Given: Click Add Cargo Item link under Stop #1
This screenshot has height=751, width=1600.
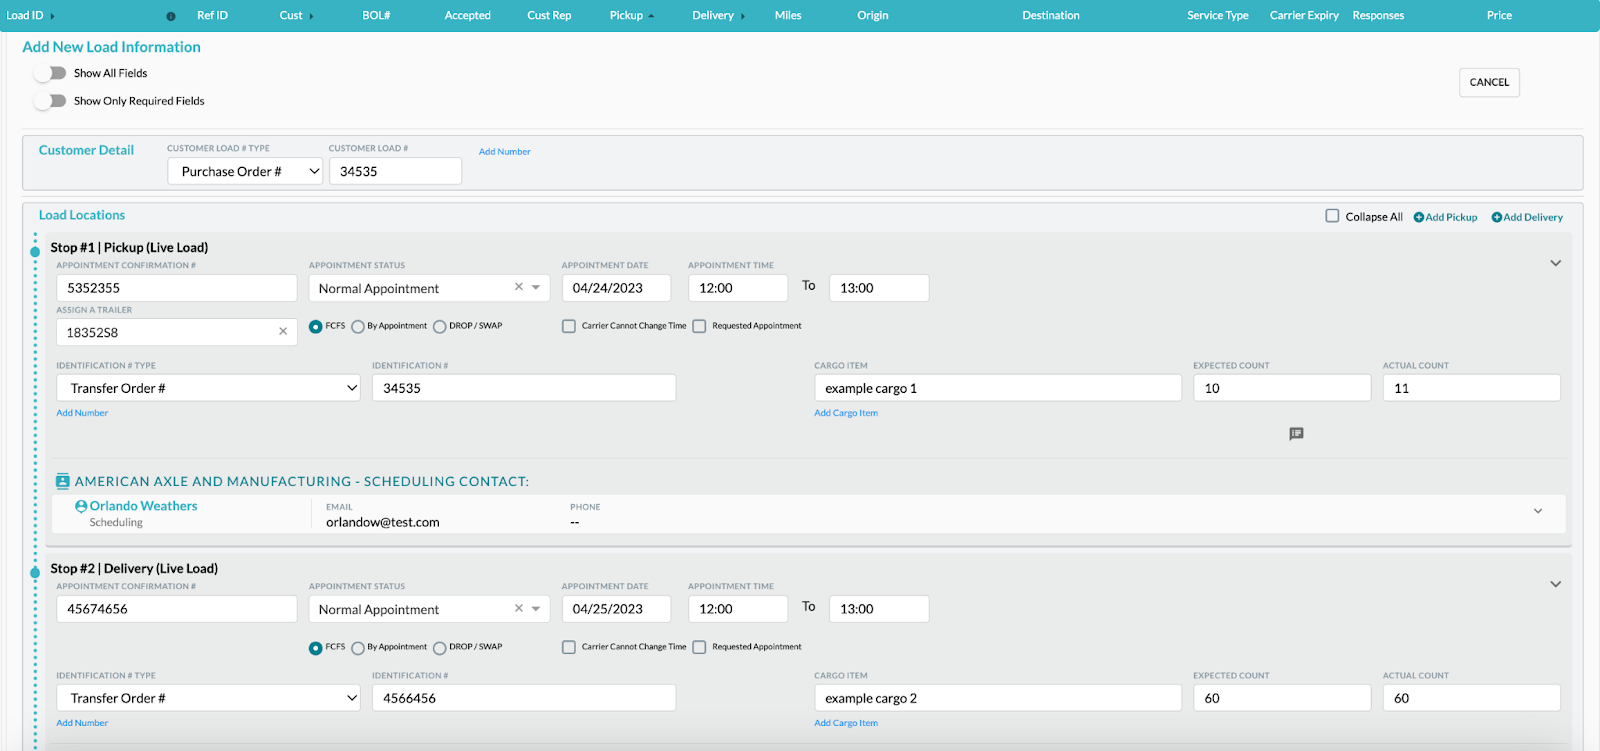Looking at the screenshot, I should click(846, 413).
